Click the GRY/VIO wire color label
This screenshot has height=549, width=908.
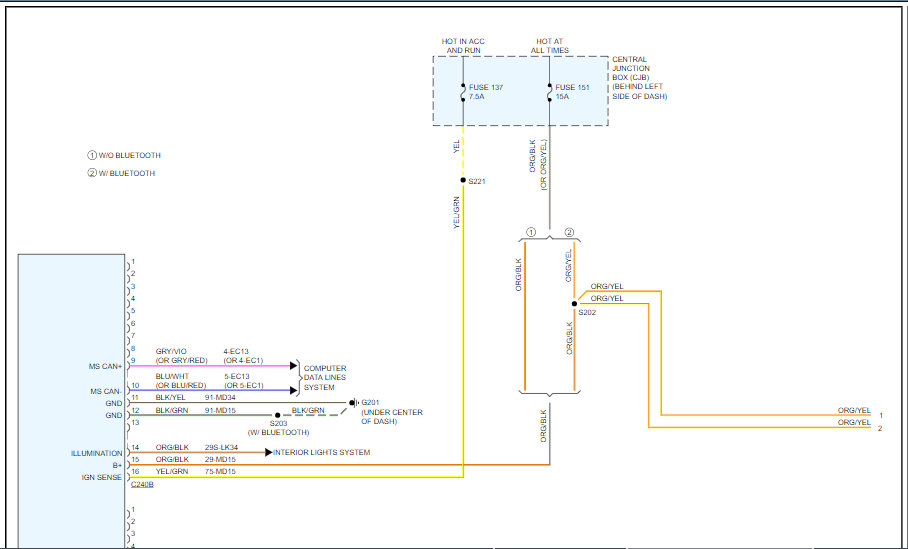click(171, 352)
